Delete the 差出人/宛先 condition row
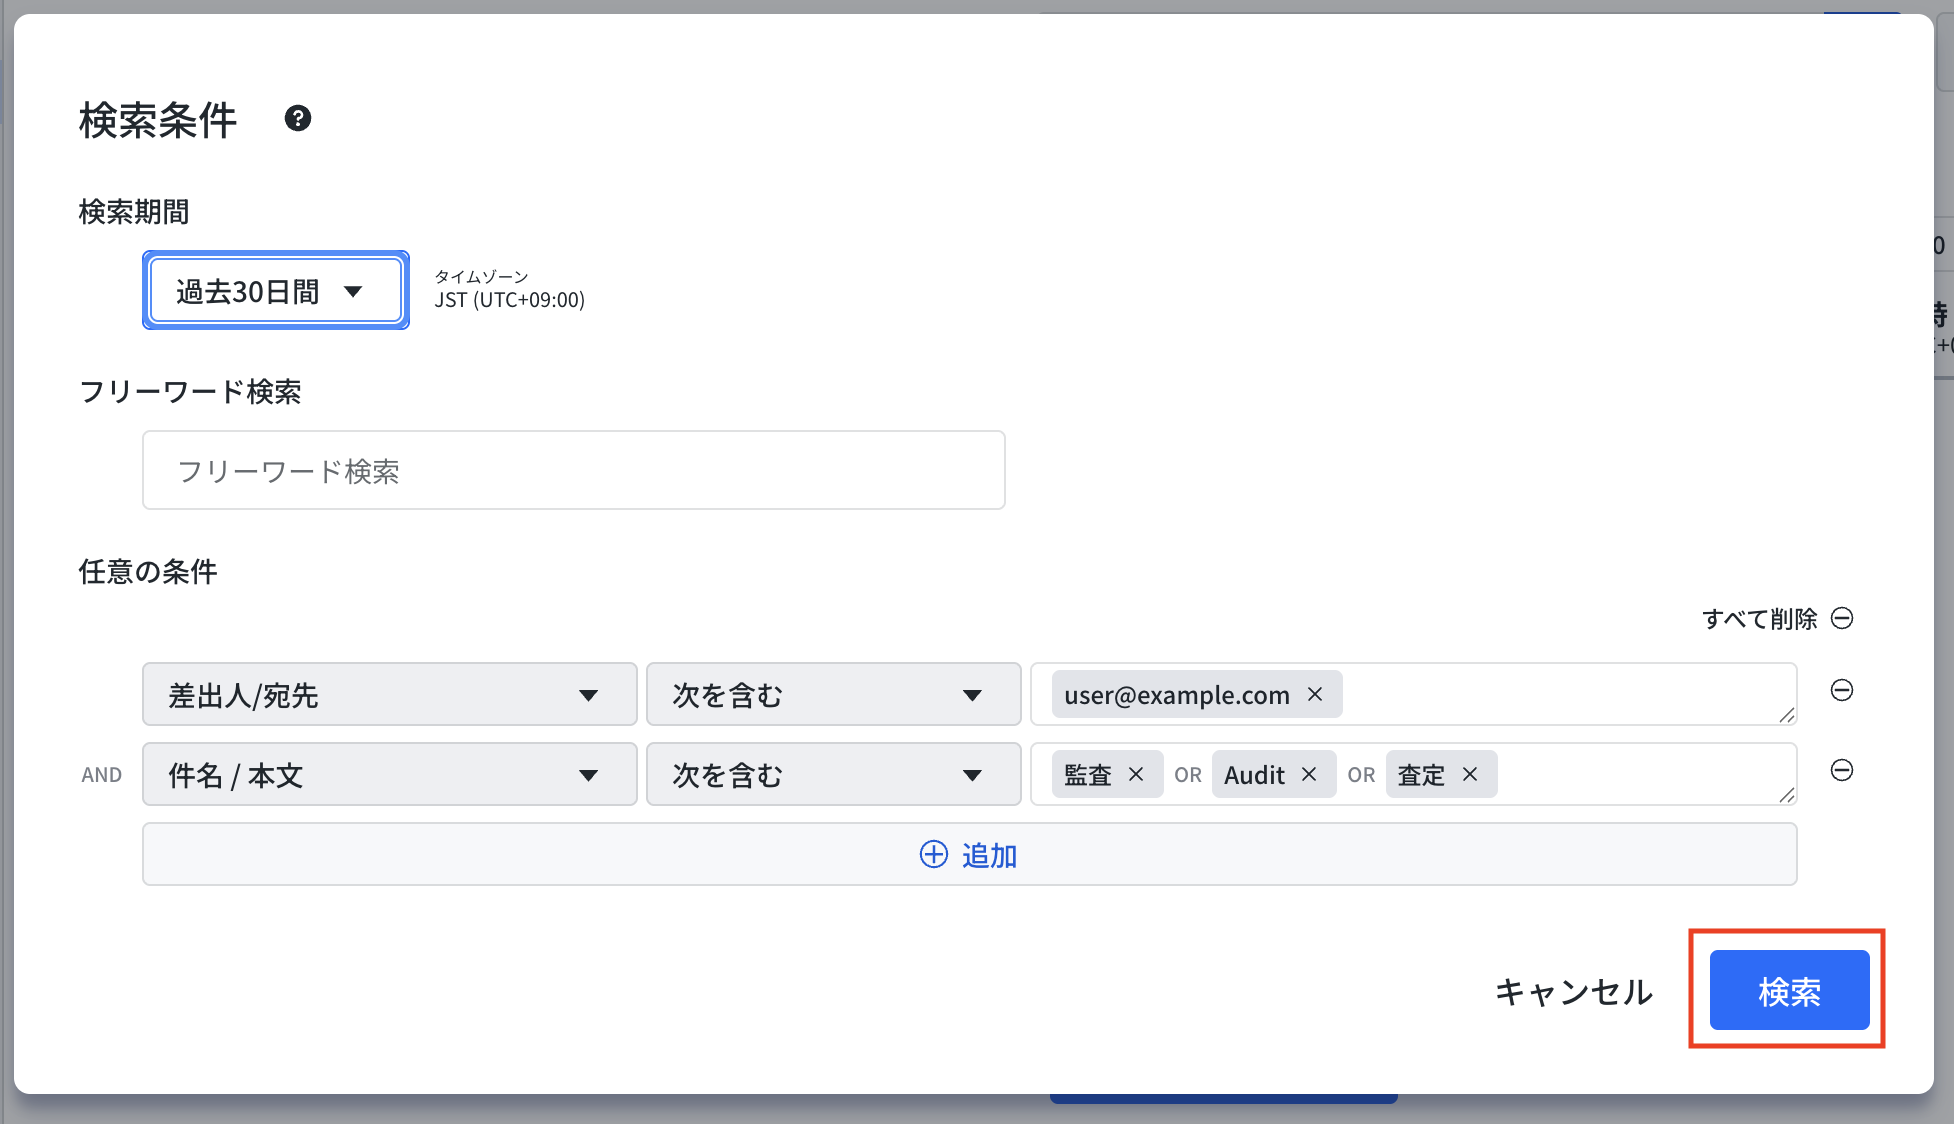 [1842, 690]
